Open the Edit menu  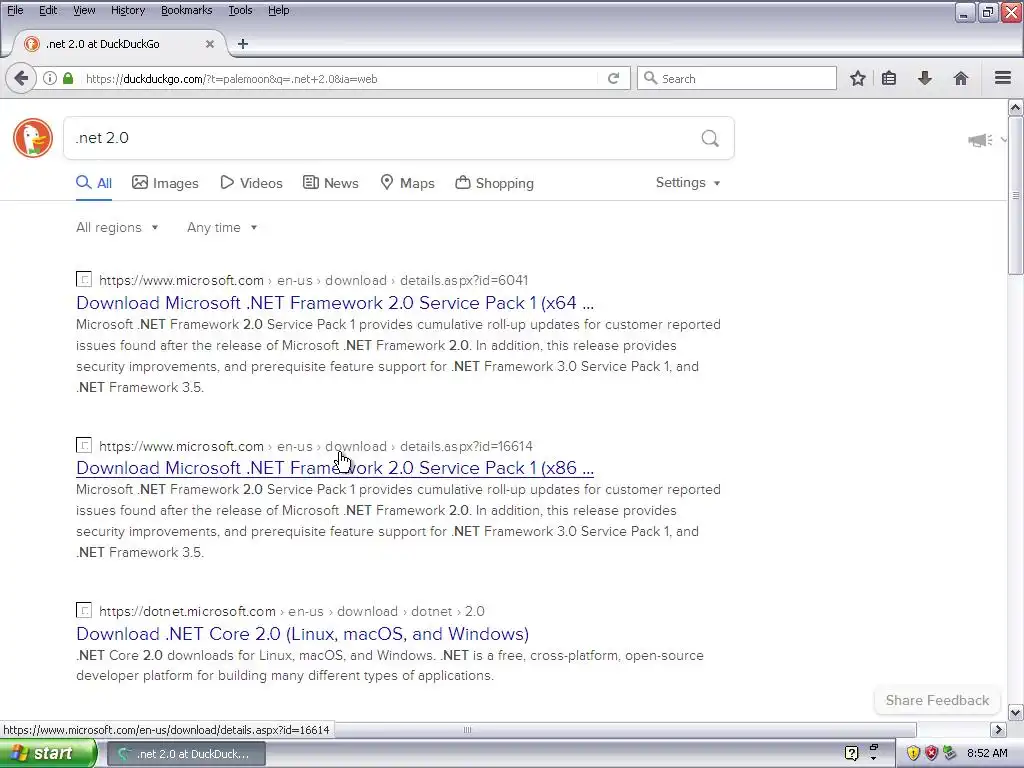[48, 10]
